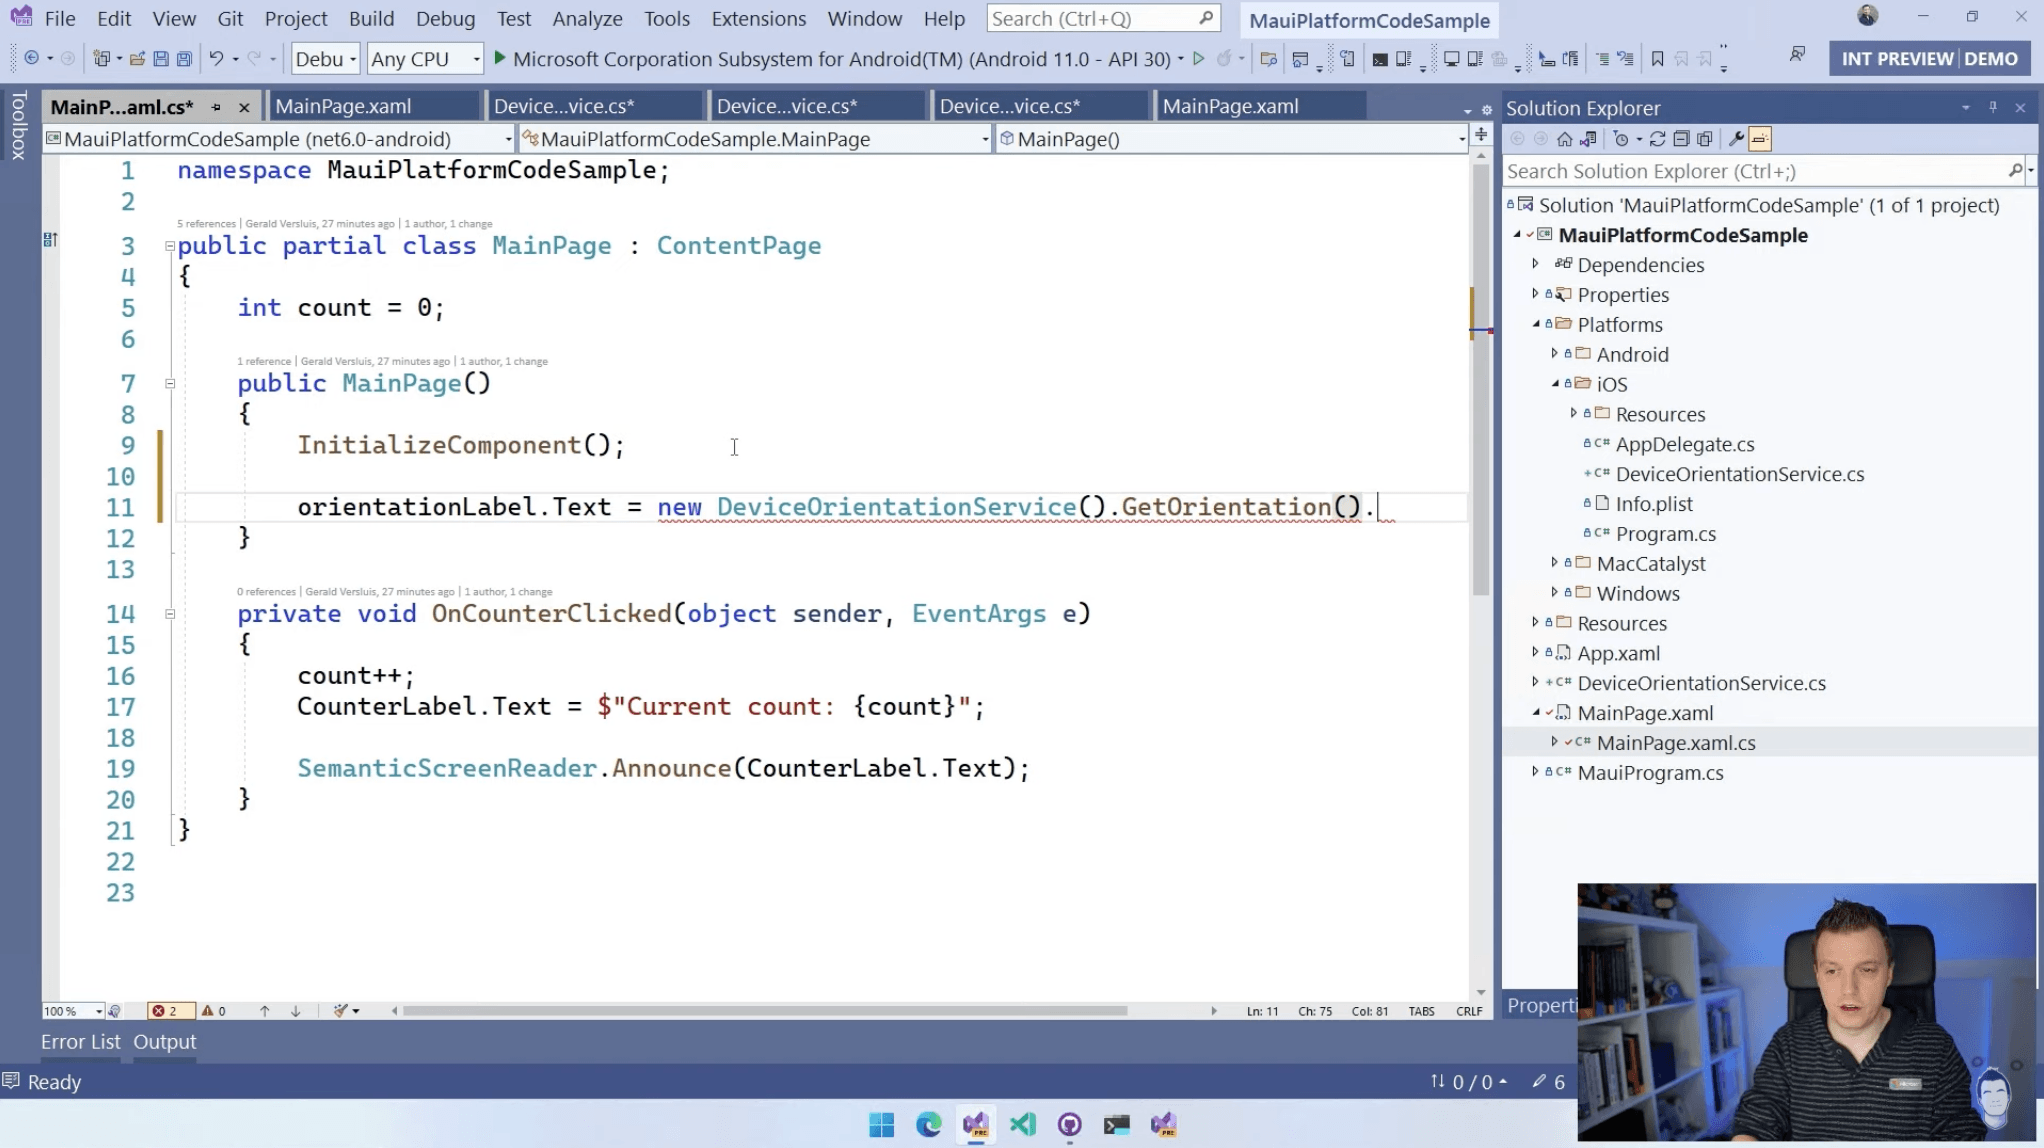This screenshot has width=2044, height=1148.
Task: Open the Error List tab
Action: pyautogui.click(x=80, y=1042)
